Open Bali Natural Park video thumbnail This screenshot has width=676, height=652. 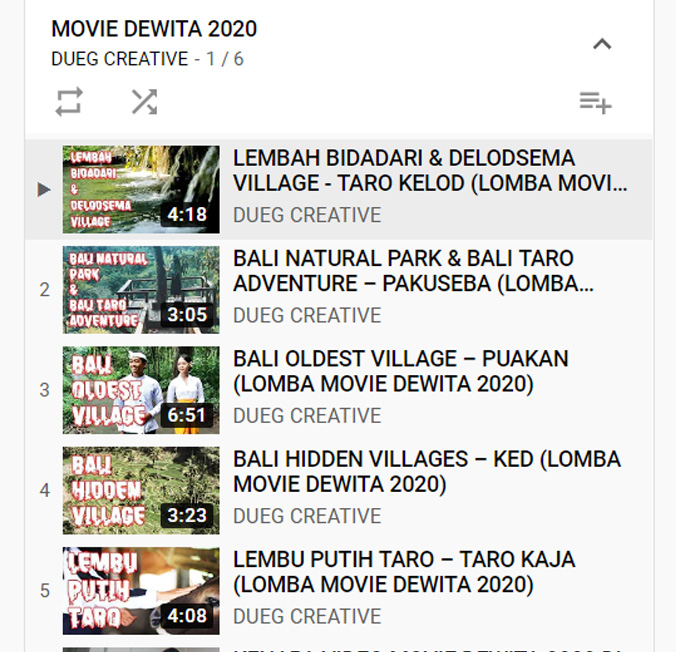(141, 290)
